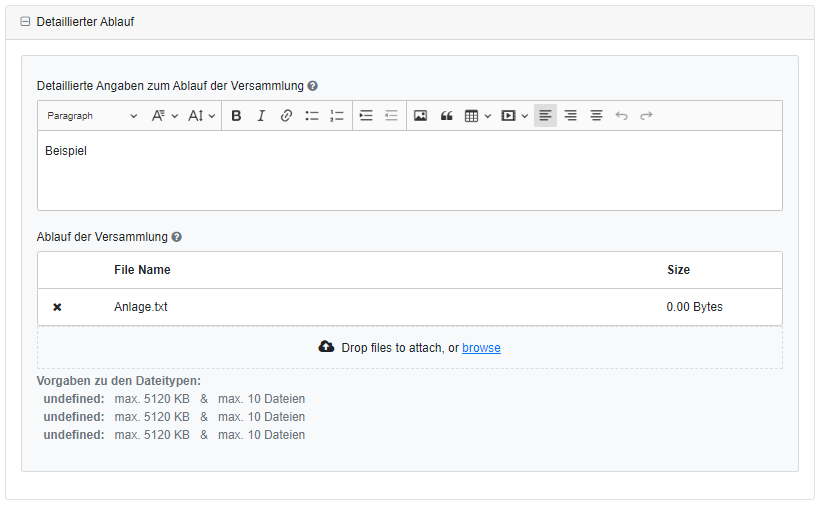
Task: Align text to the right
Action: 571,116
